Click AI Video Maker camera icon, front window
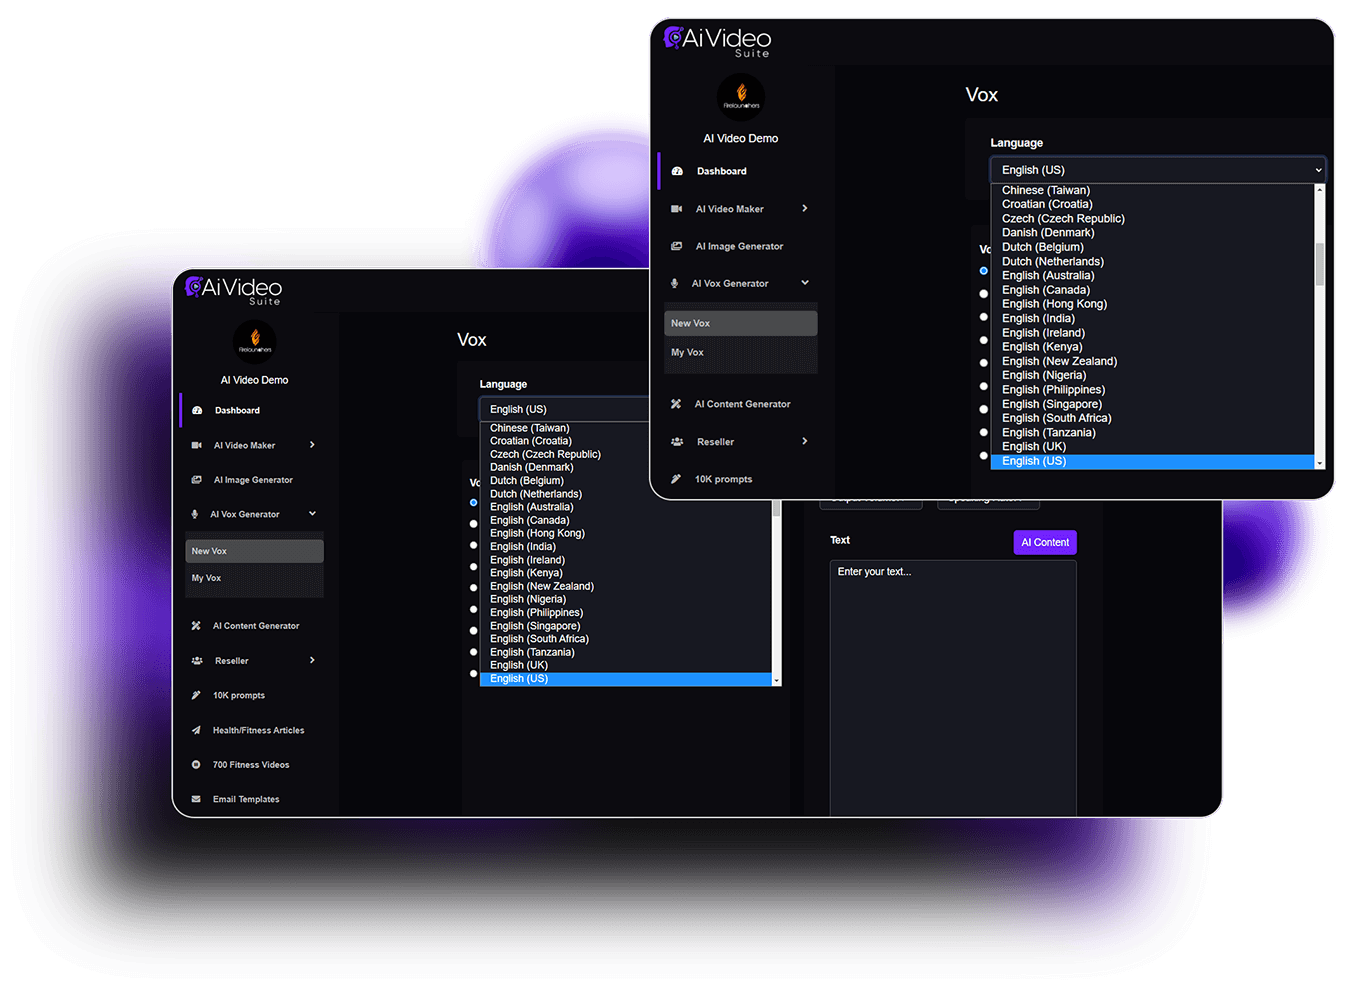Image resolution: width=1350 pixels, height=989 pixels. tap(677, 209)
